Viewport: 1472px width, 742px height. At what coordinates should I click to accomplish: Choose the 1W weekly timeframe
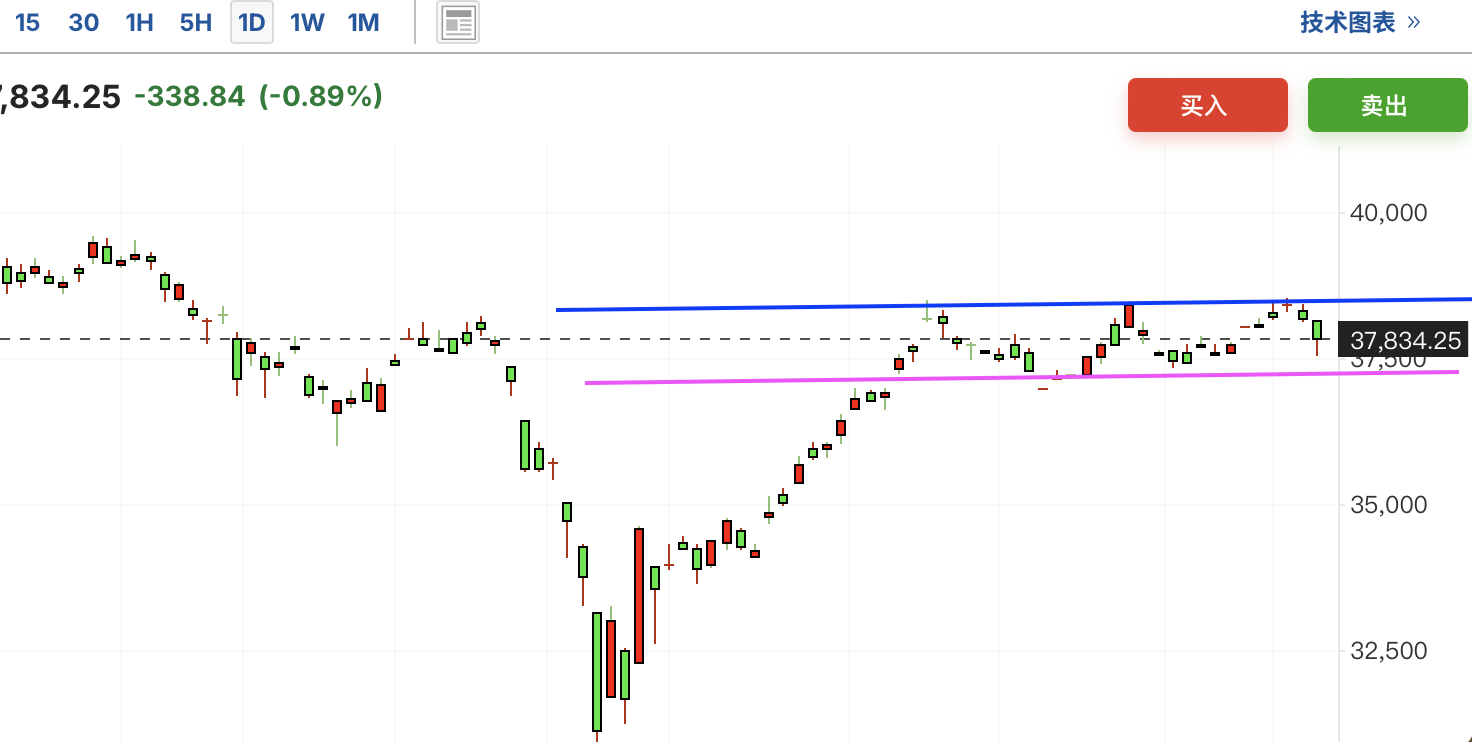(x=307, y=23)
